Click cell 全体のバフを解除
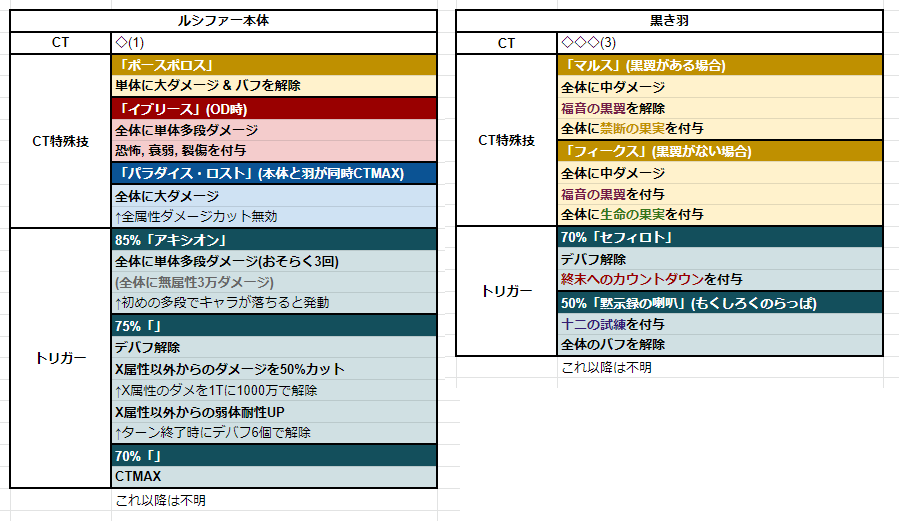This screenshot has height=521, width=899. point(720,345)
